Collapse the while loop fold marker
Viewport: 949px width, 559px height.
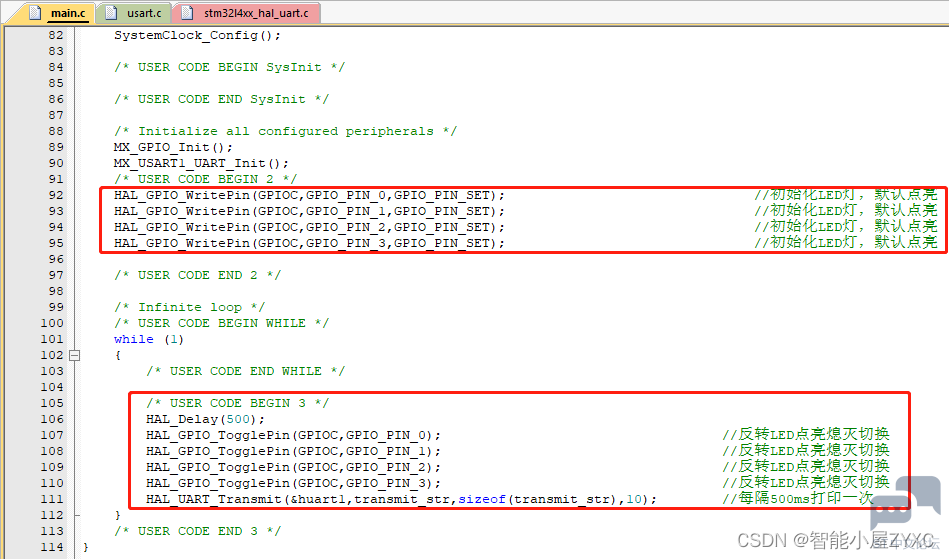[74, 355]
